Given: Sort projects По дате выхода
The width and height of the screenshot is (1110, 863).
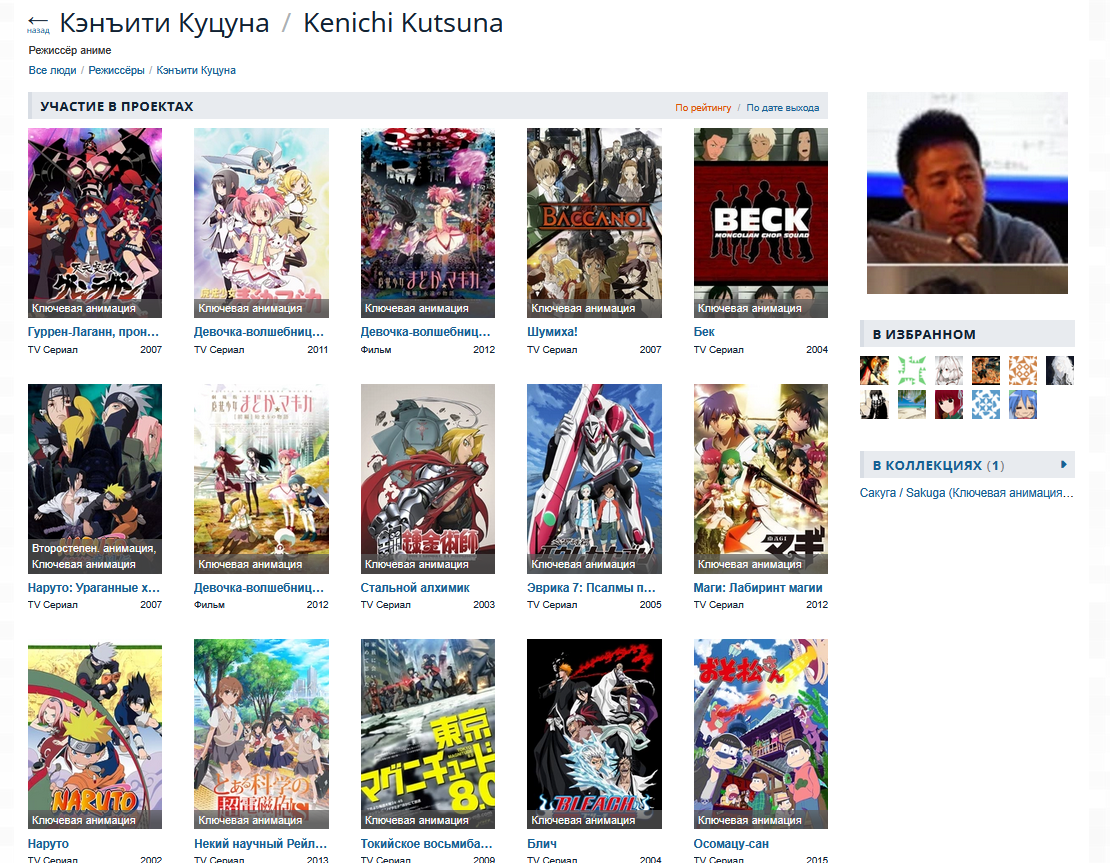Looking at the screenshot, I should pos(782,108).
